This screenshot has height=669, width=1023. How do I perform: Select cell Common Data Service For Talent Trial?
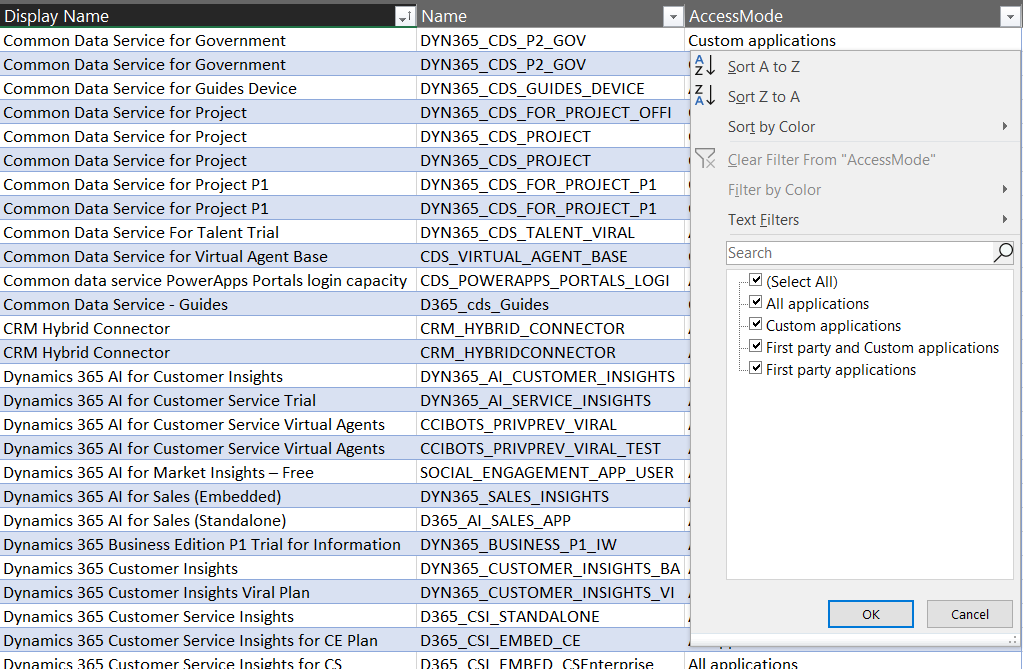coord(208,232)
